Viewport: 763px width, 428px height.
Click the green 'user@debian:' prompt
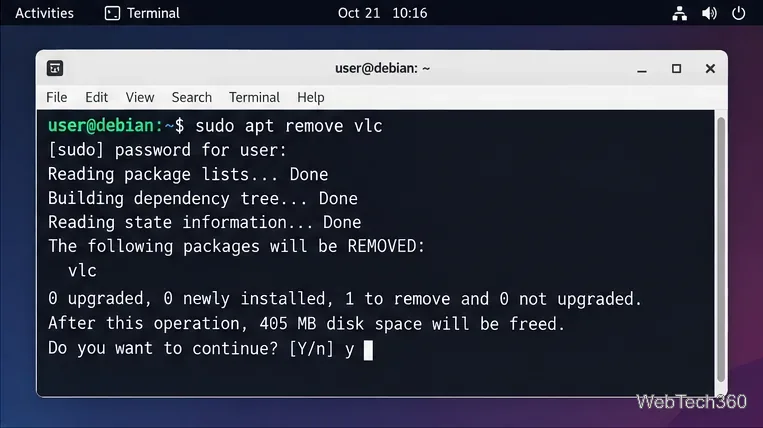coord(105,126)
